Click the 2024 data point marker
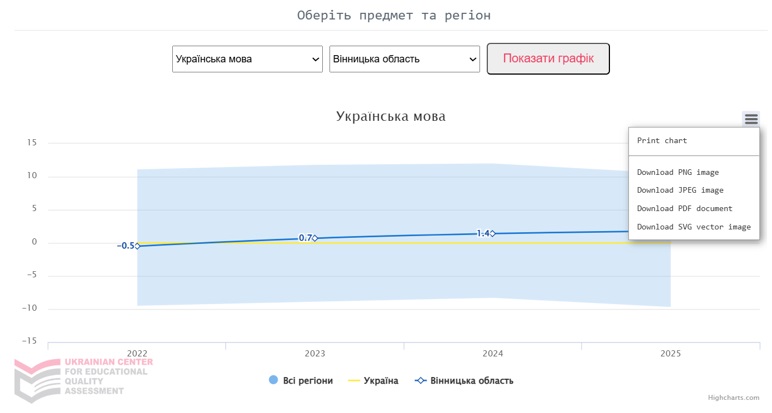This screenshot has width=772, height=413. (493, 233)
